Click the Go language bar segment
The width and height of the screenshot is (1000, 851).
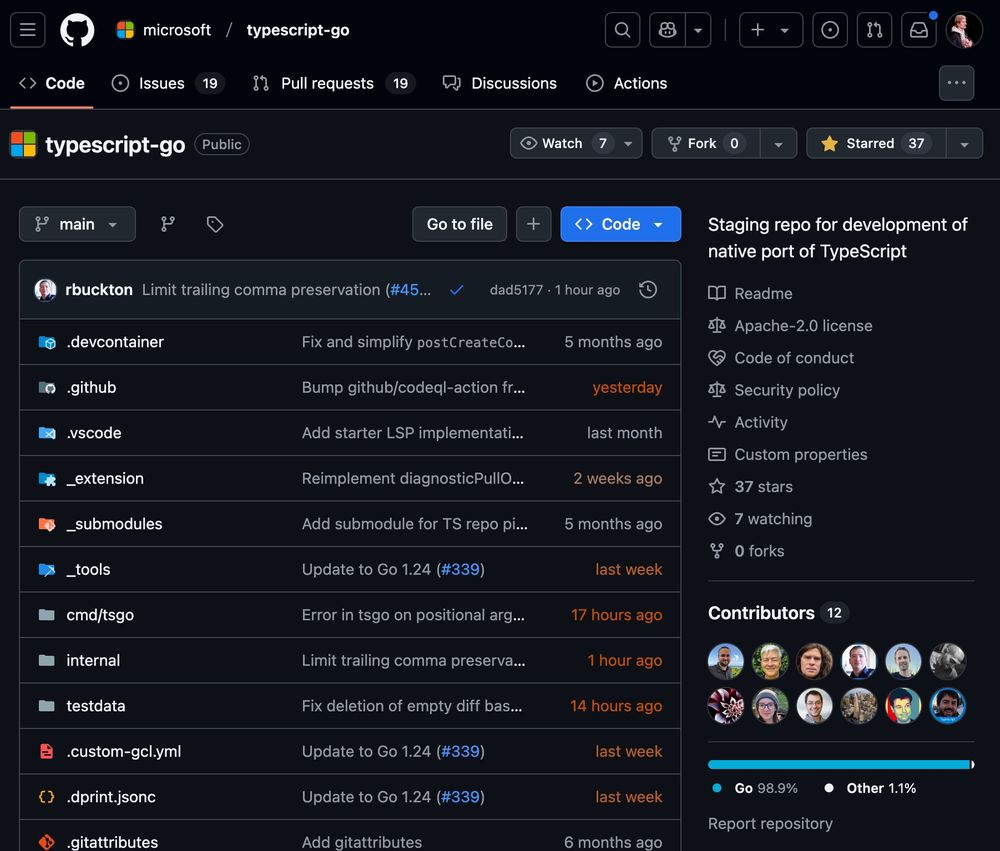pos(838,764)
